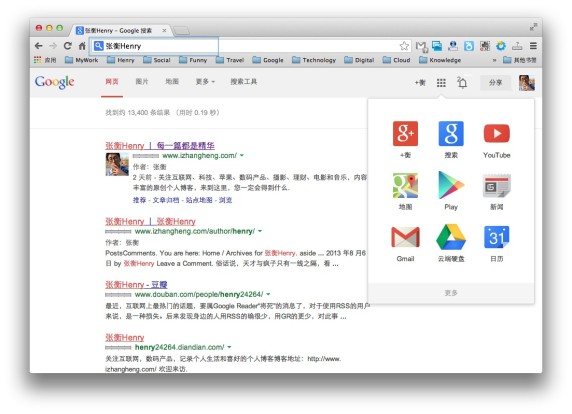Open Google Maps app icon

coord(405,186)
